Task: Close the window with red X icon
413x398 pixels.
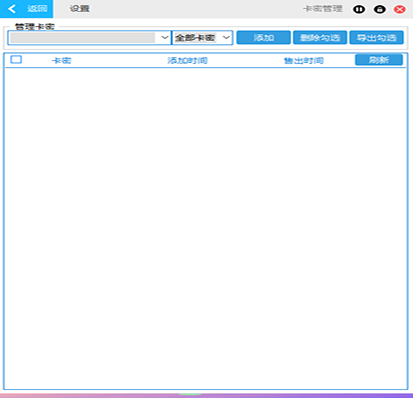Action: pos(400,9)
